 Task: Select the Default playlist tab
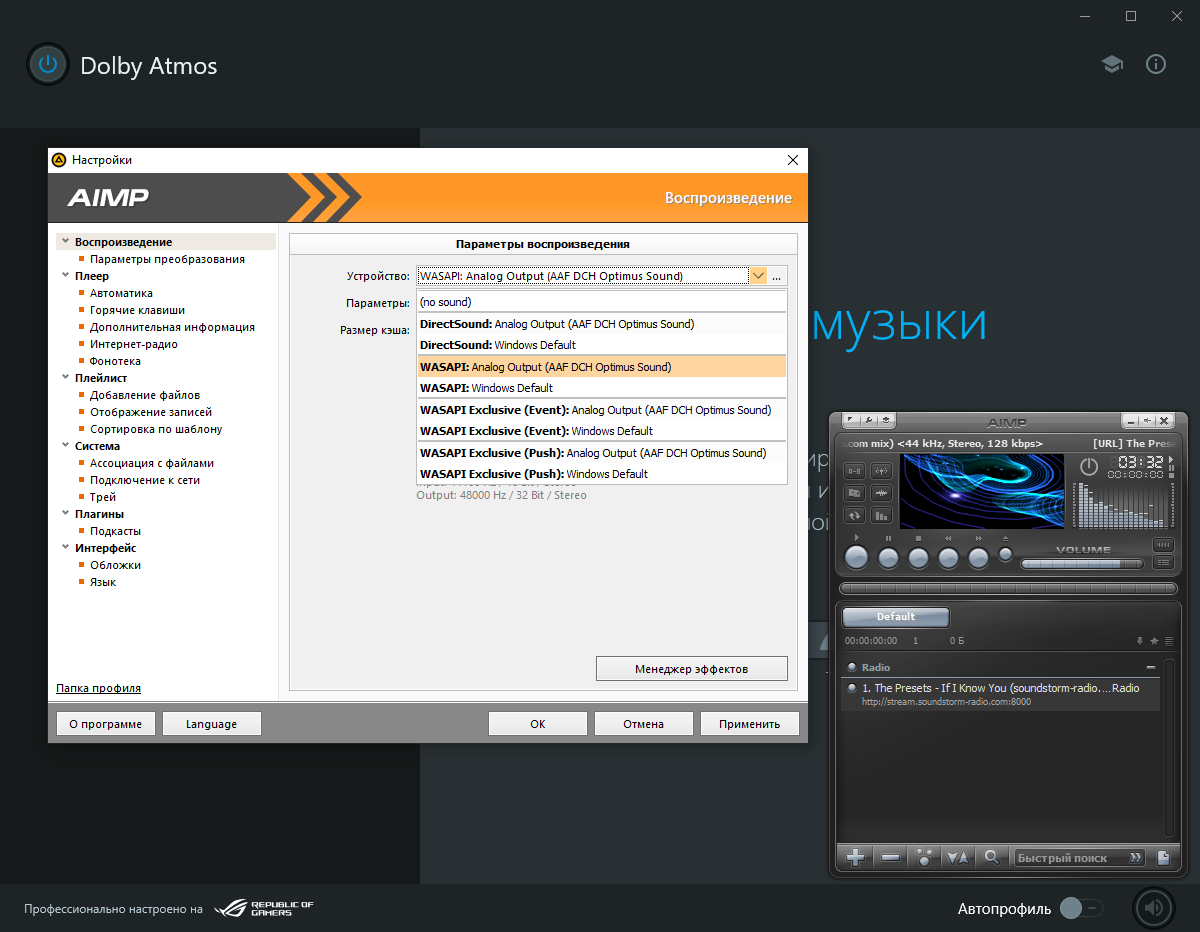click(x=896, y=617)
